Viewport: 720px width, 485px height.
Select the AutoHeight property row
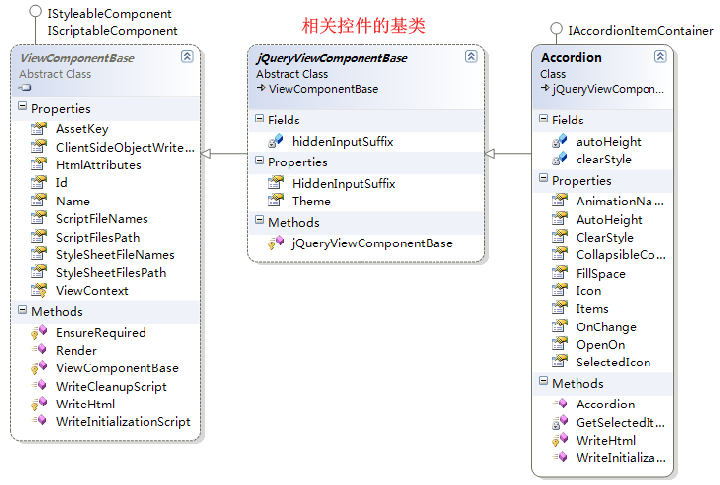(602, 220)
